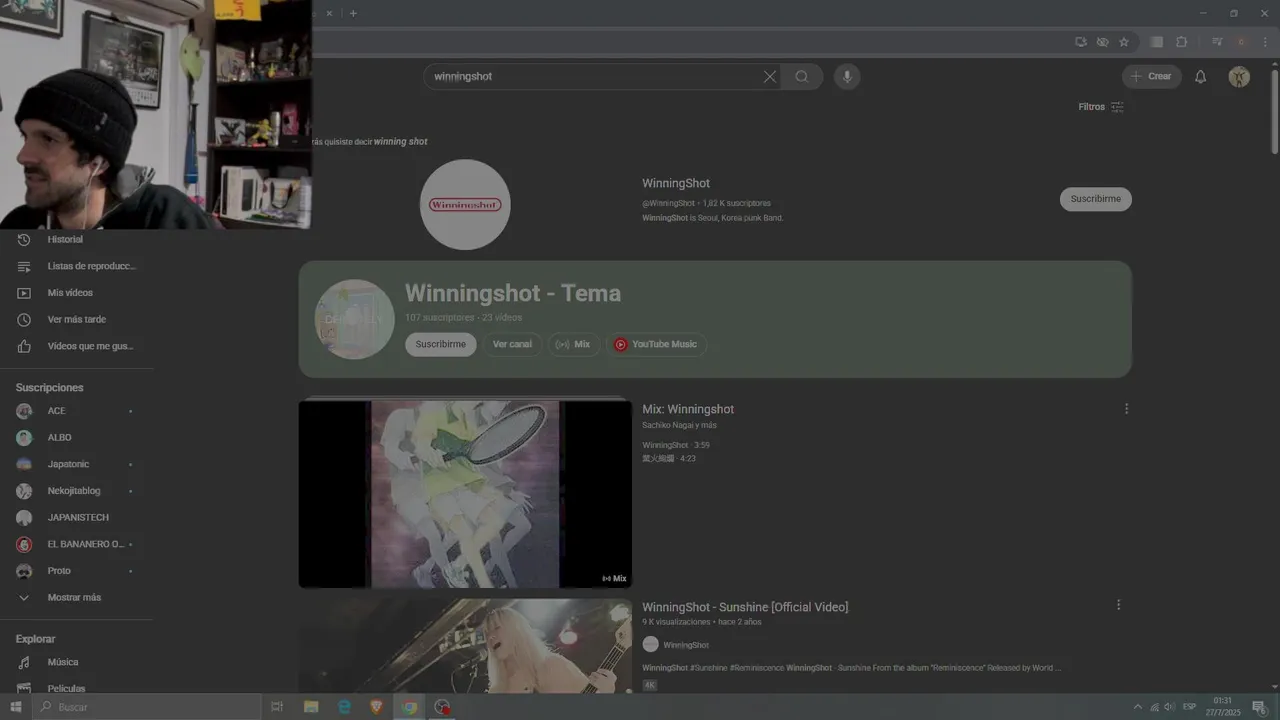Open Winningshot in YouTube Music
Screen dimensions: 1280x720
656,344
